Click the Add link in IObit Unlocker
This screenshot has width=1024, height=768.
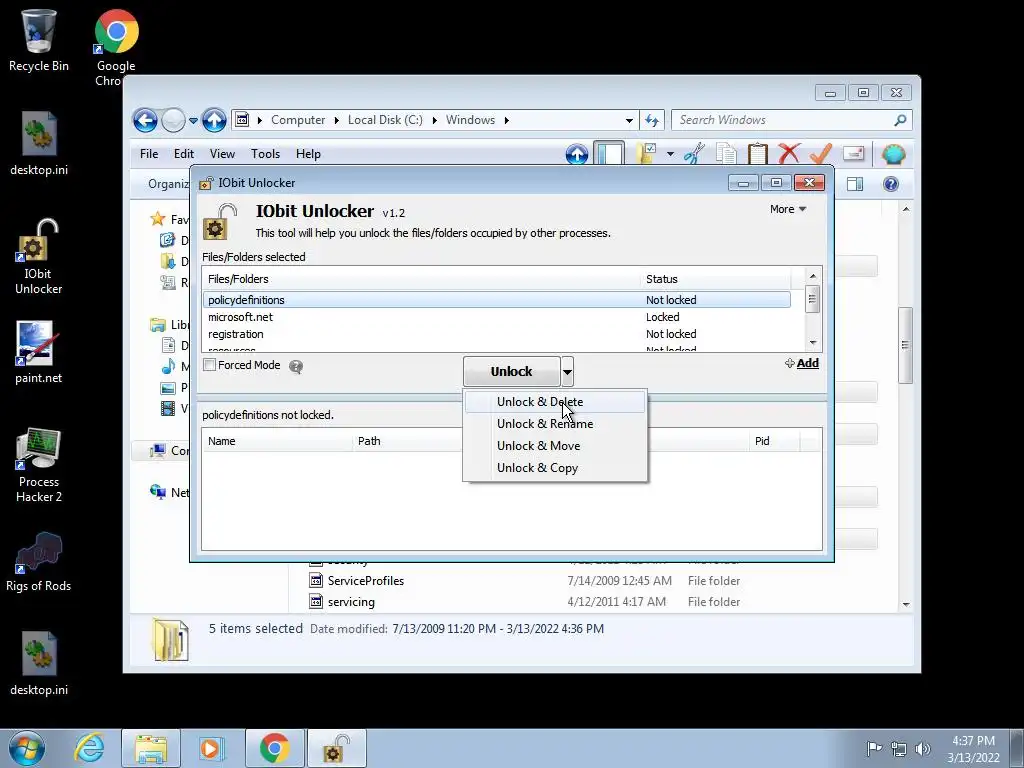(x=801, y=363)
